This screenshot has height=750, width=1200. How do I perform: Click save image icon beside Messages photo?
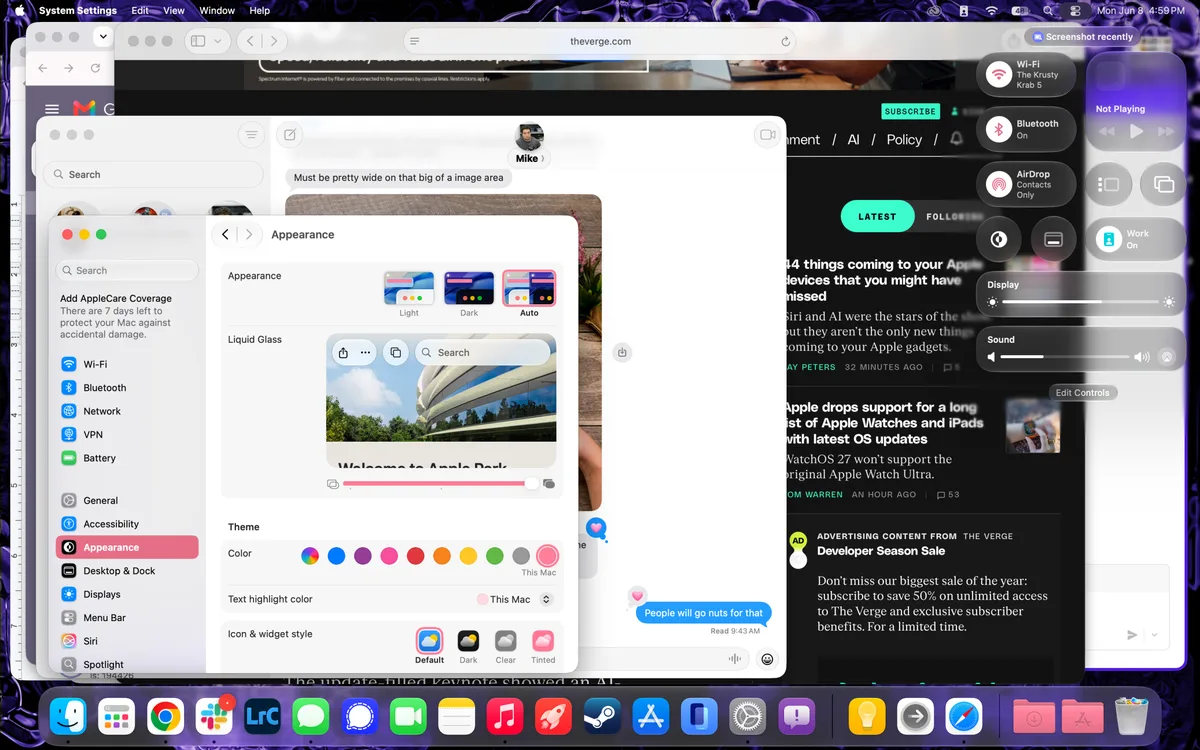pyautogui.click(x=622, y=352)
